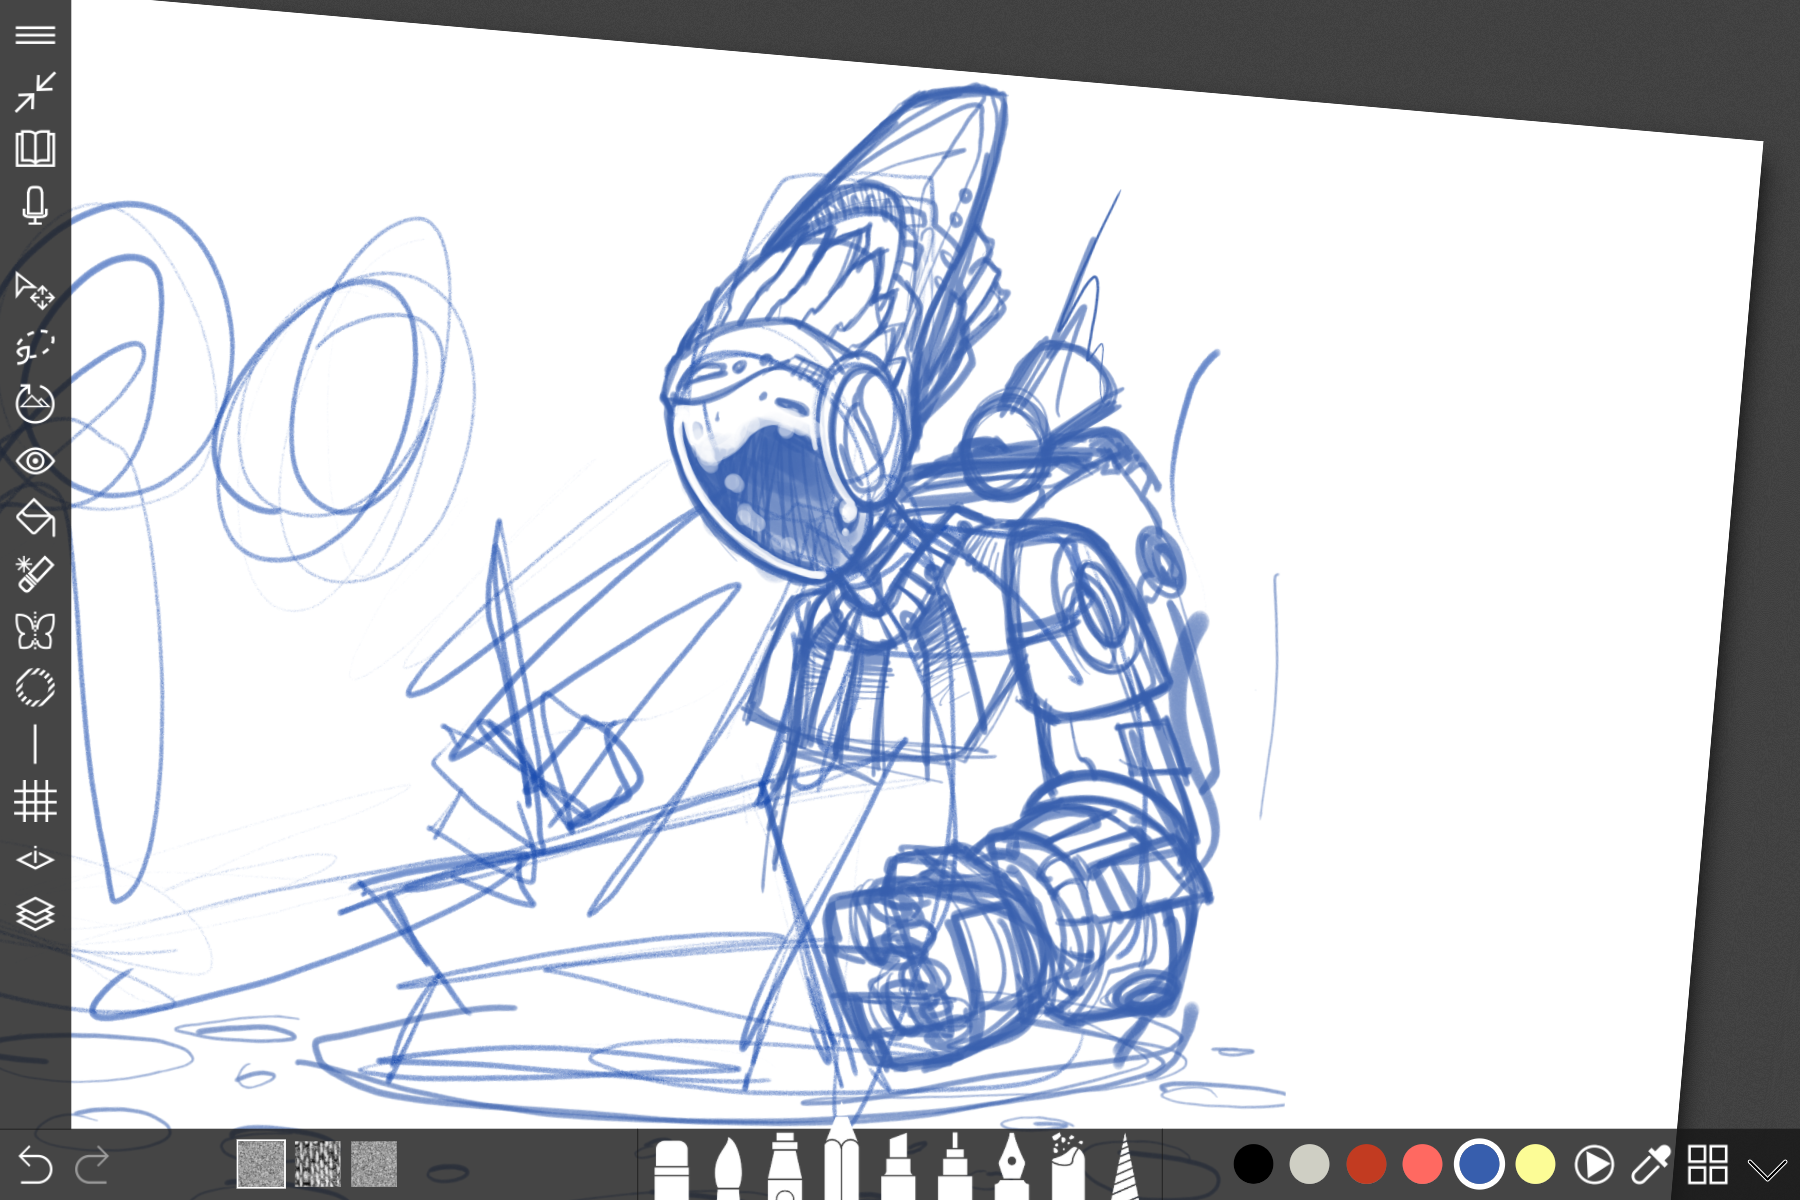
Task: Click the collapse arrows fullscreen icon
Action: point(35,92)
